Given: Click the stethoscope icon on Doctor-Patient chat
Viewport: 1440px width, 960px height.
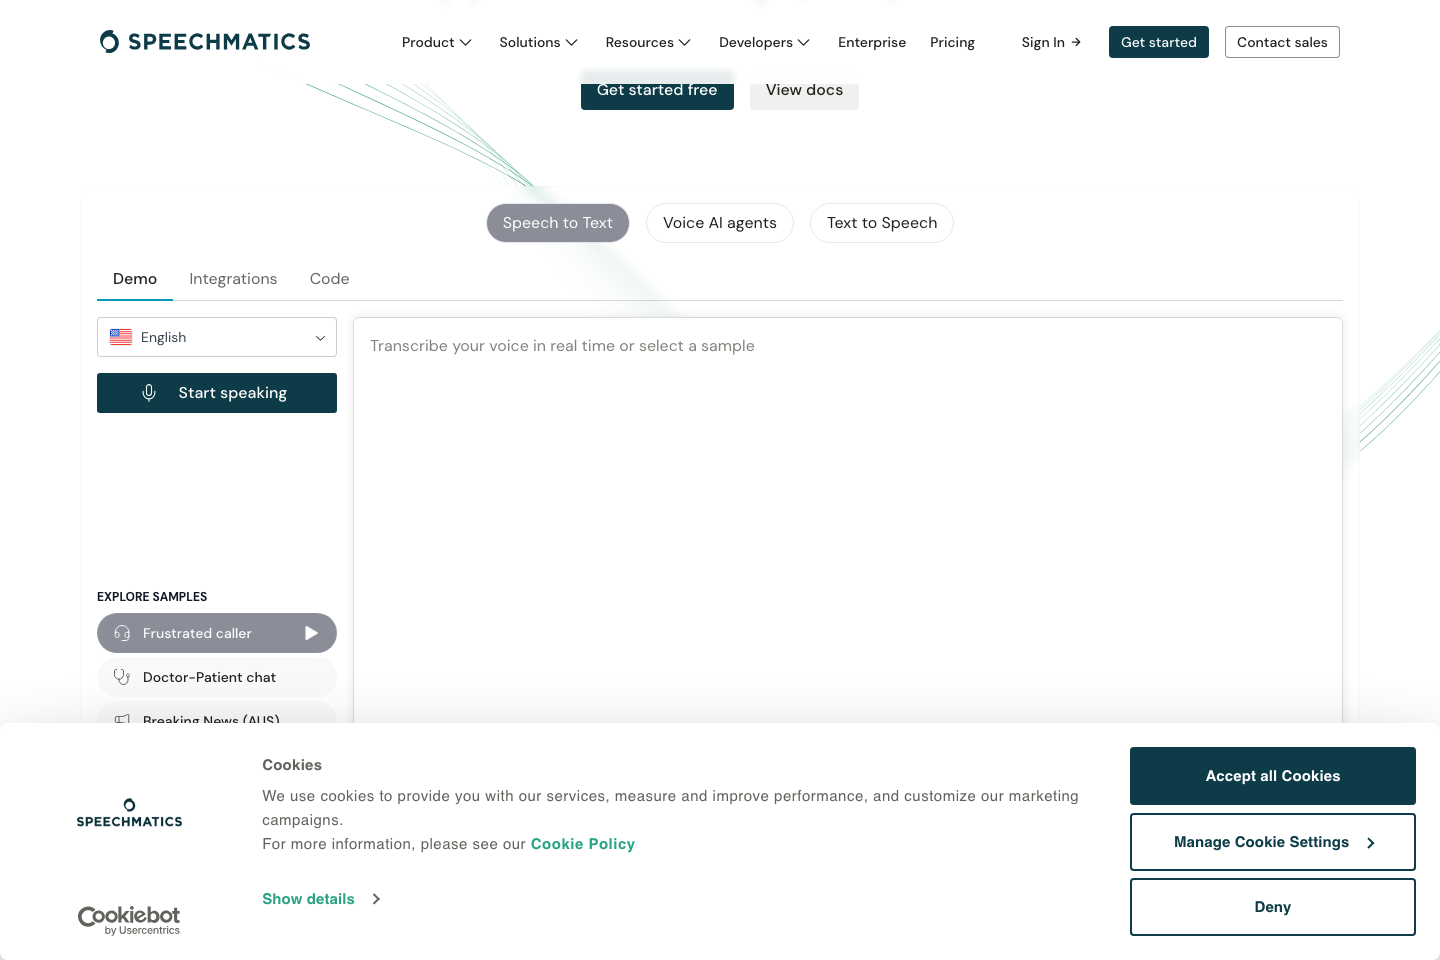Looking at the screenshot, I should 121,677.
